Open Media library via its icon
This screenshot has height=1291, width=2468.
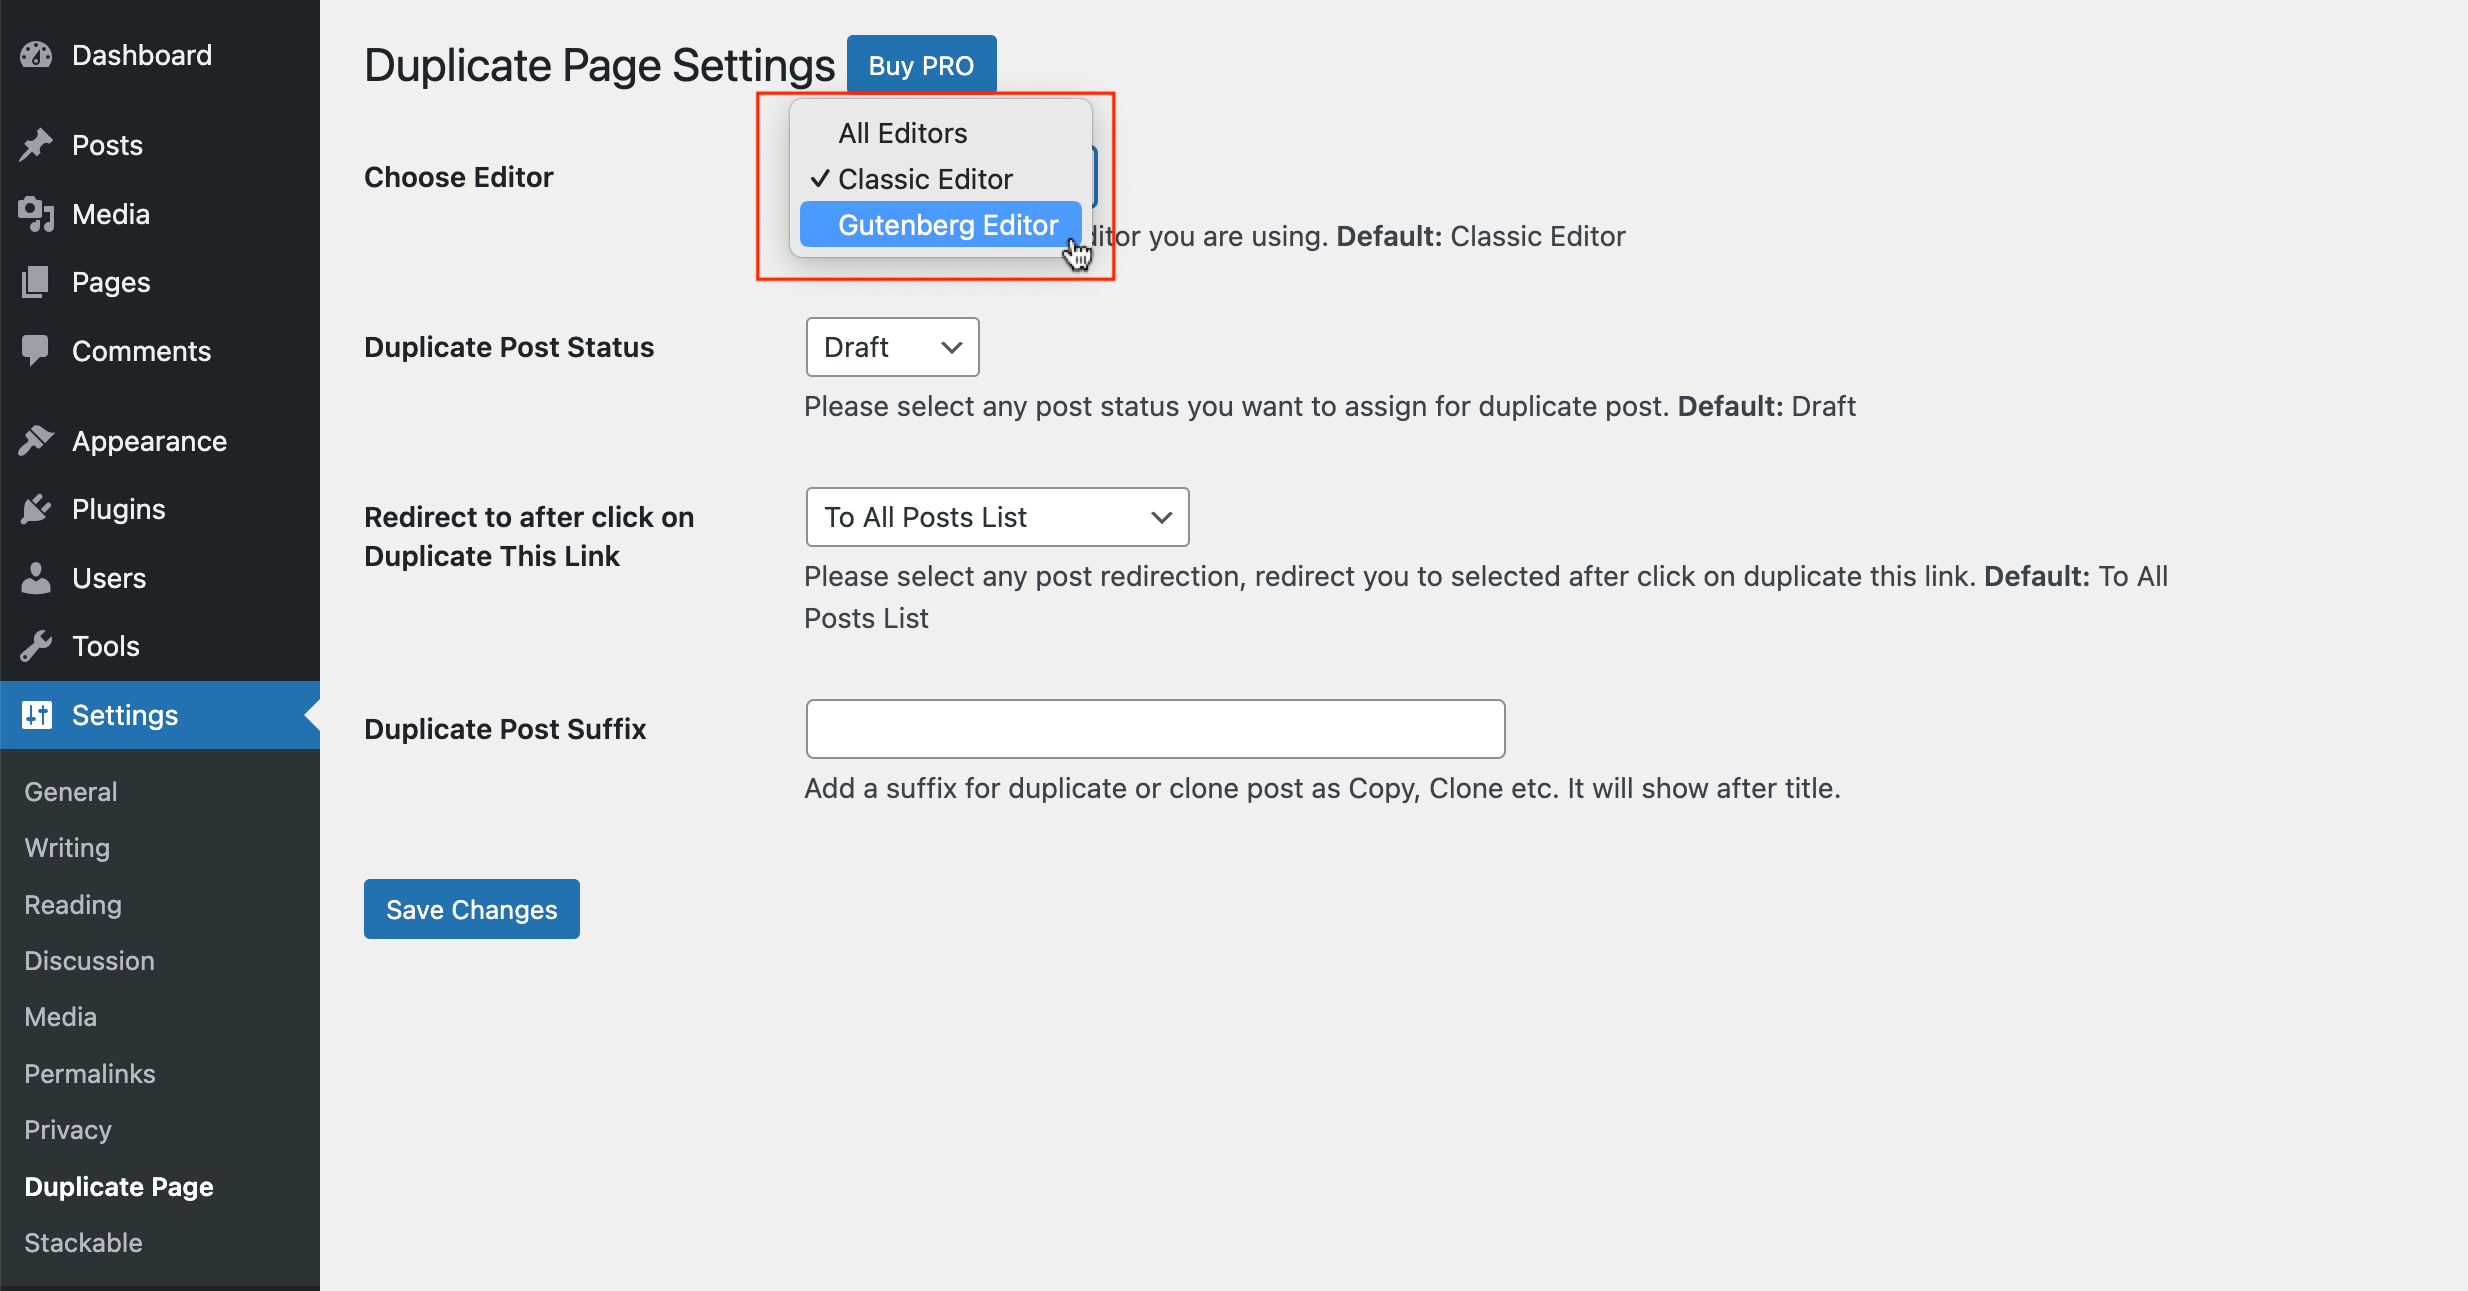(36, 213)
